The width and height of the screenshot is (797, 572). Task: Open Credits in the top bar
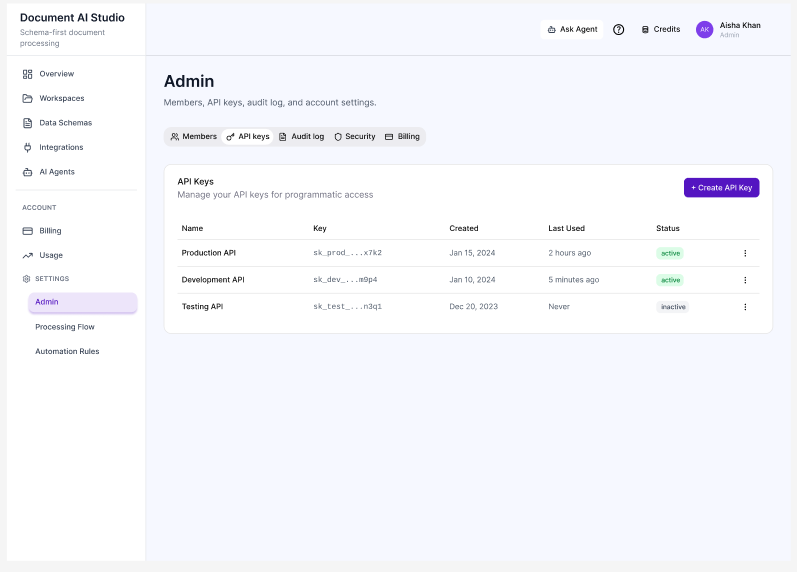tap(660, 29)
